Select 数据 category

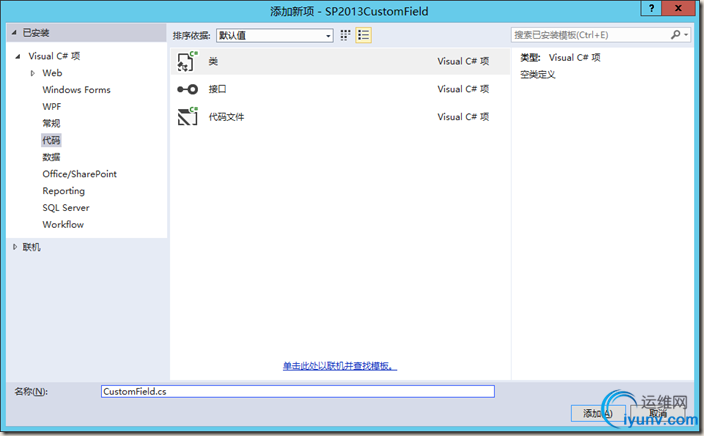tap(51, 157)
